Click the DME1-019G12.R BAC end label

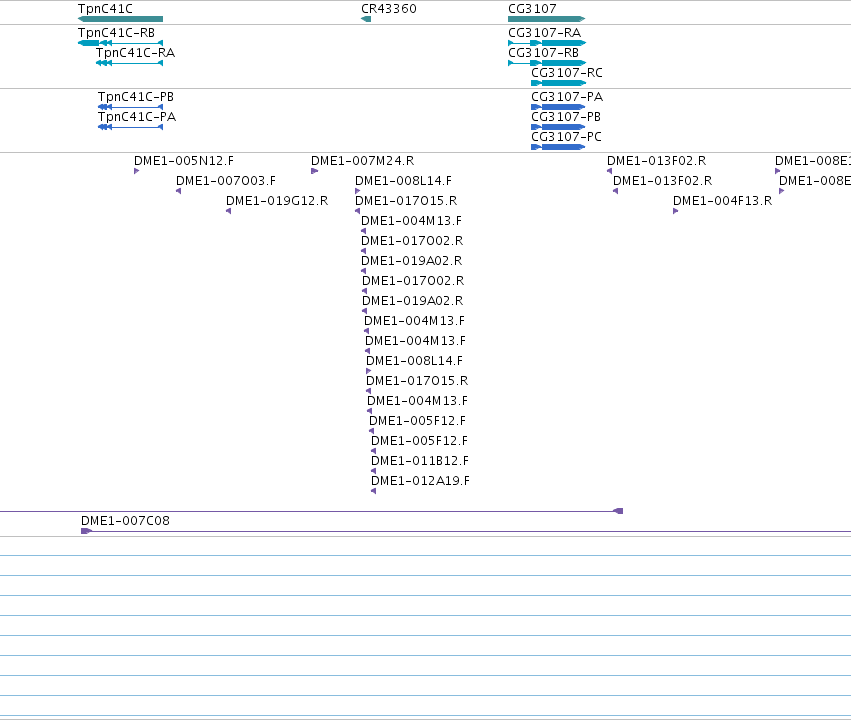277,201
